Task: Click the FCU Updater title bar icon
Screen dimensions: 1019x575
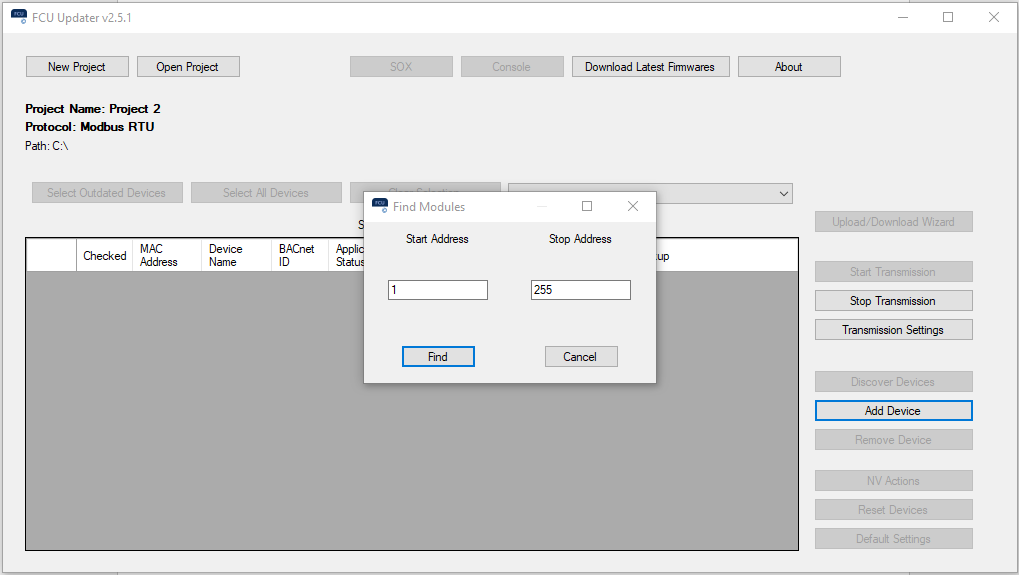Action: (x=19, y=17)
